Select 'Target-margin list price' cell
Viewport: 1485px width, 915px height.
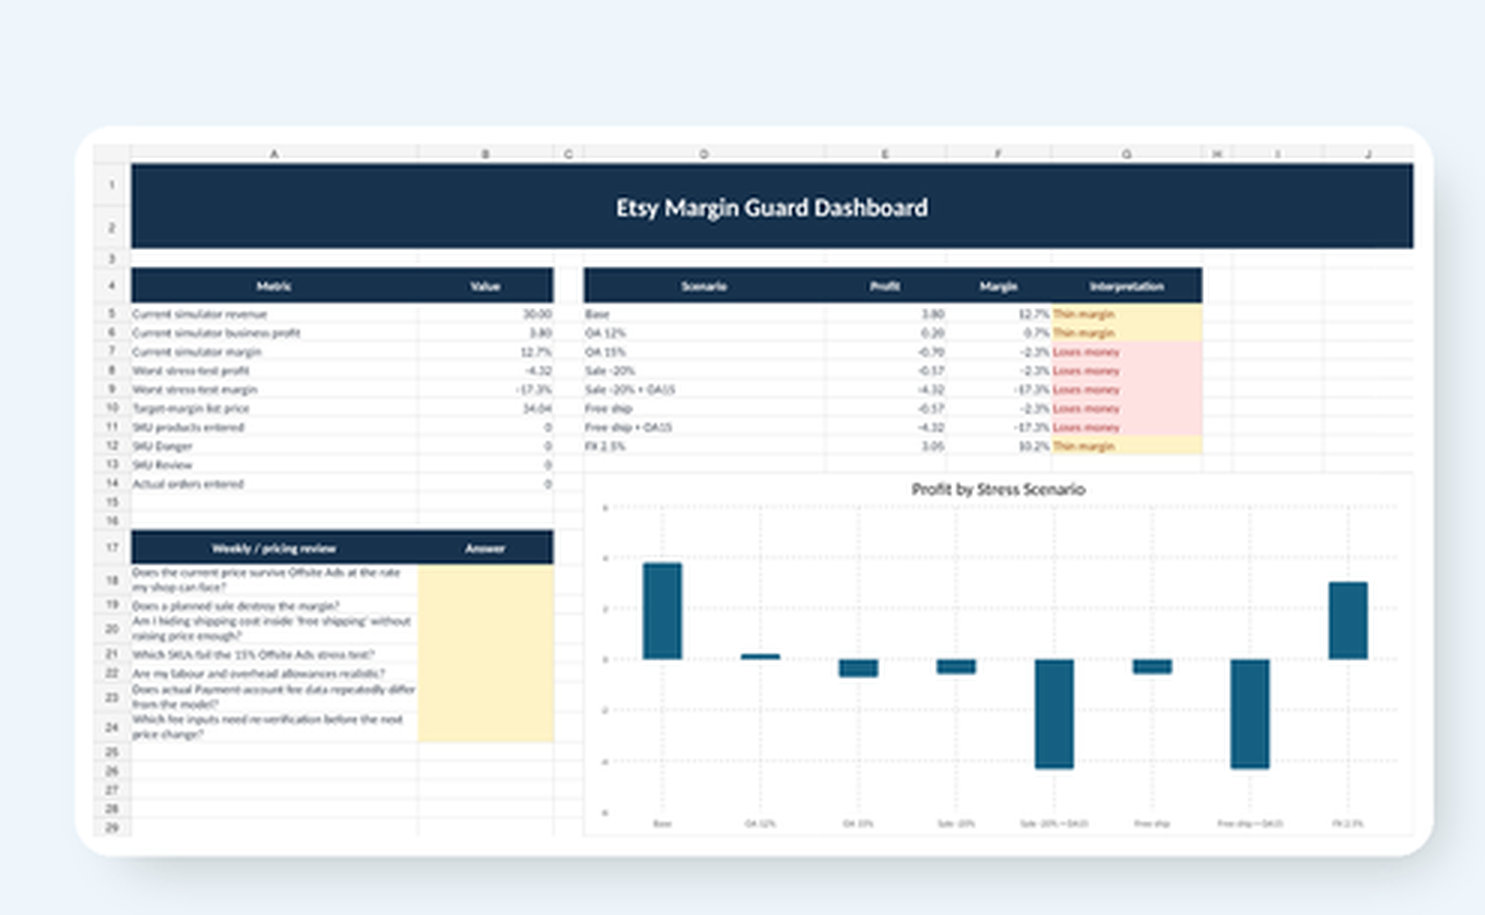tap(274, 409)
